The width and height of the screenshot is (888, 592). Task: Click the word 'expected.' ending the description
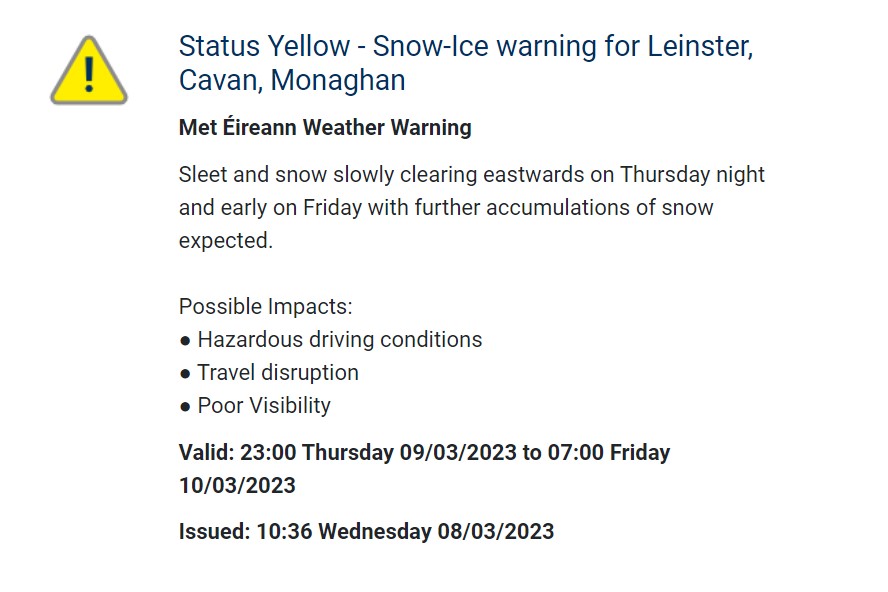(x=226, y=241)
